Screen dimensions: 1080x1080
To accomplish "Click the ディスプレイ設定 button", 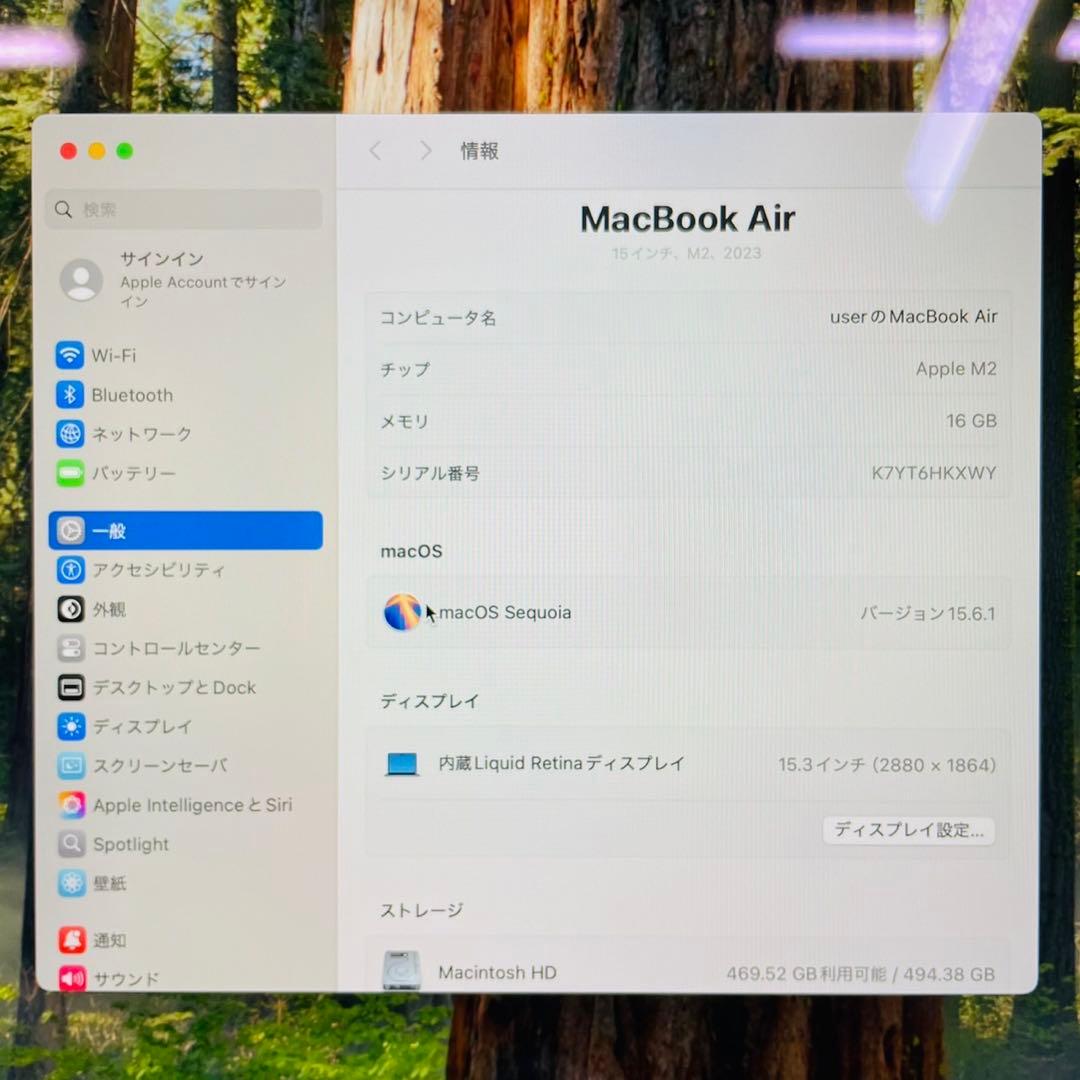I will [908, 830].
